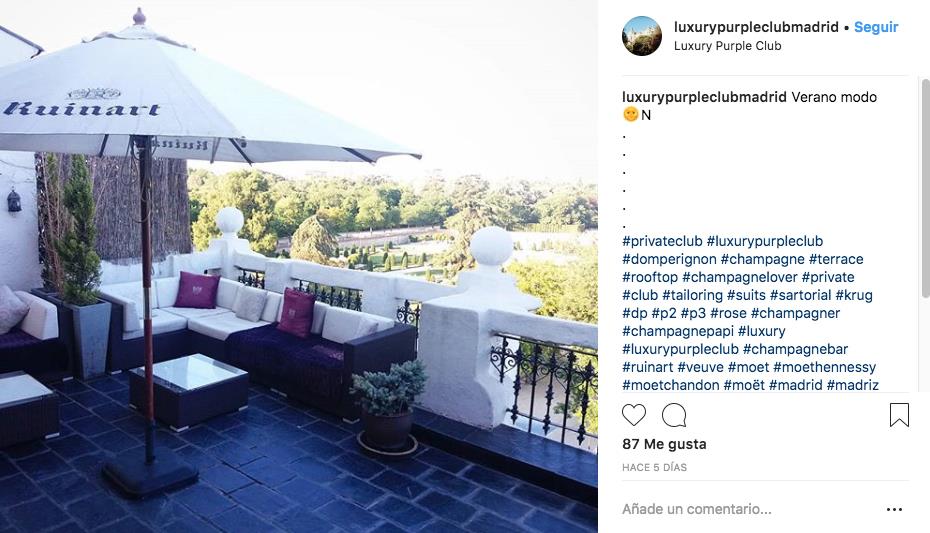
Task: Click the caption scrollbar
Action: pos(925,189)
